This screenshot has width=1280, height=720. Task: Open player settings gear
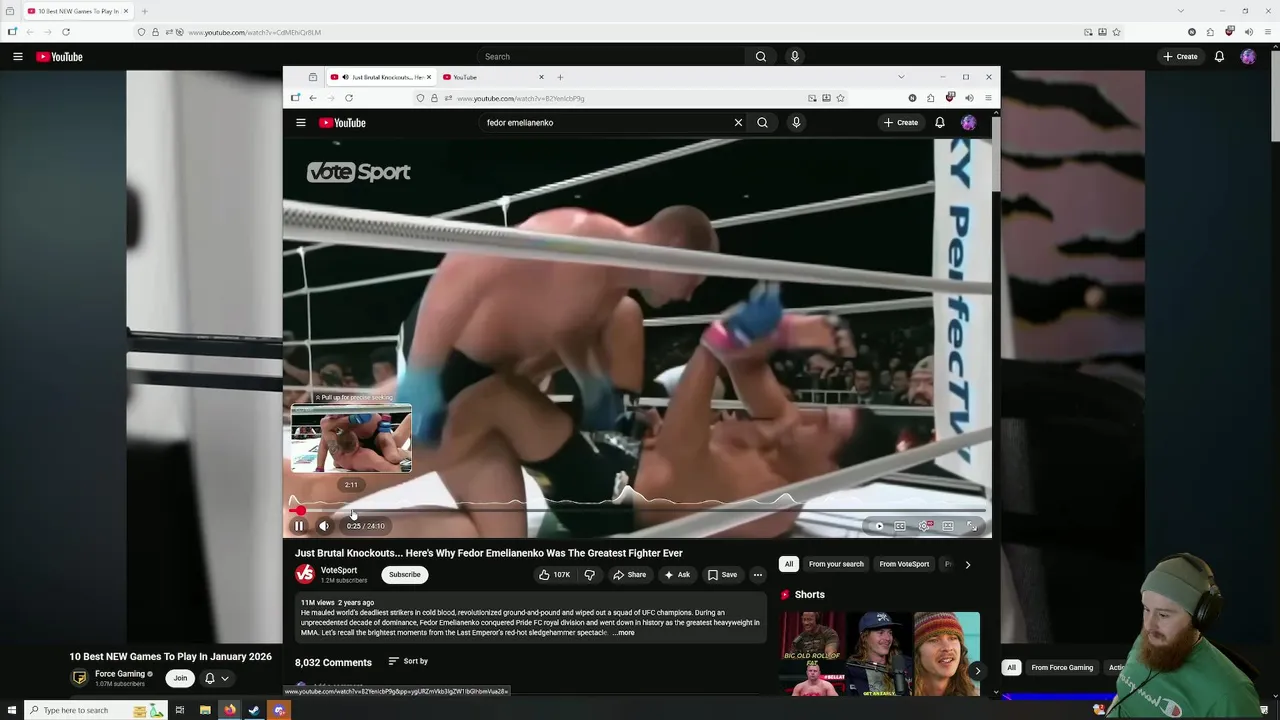coord(925,526)
